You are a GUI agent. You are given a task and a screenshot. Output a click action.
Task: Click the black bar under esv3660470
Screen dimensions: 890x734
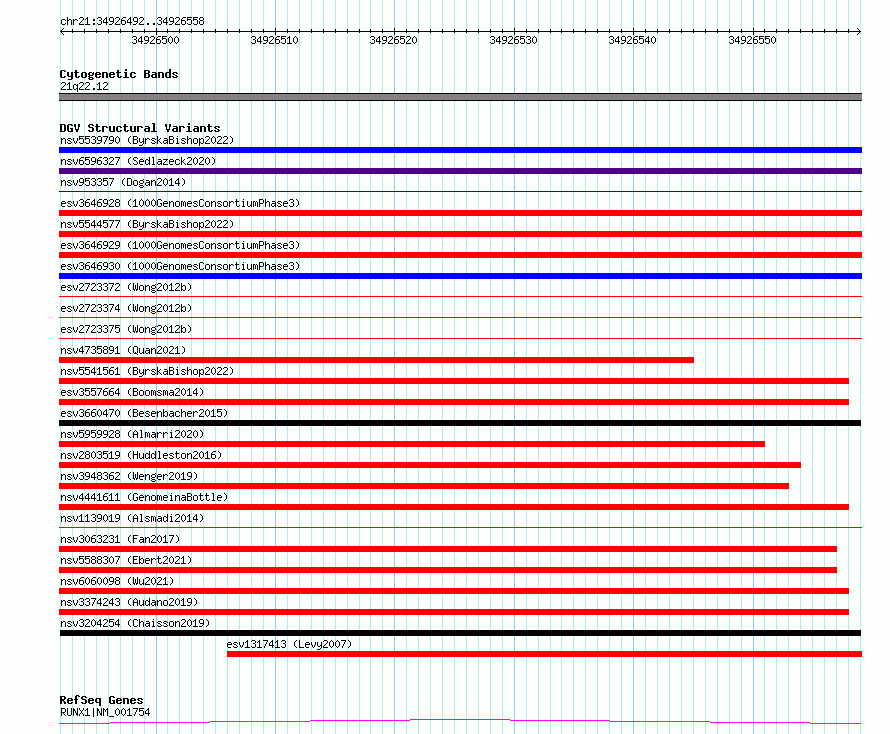pyautogui.click(x=460, y=423)
